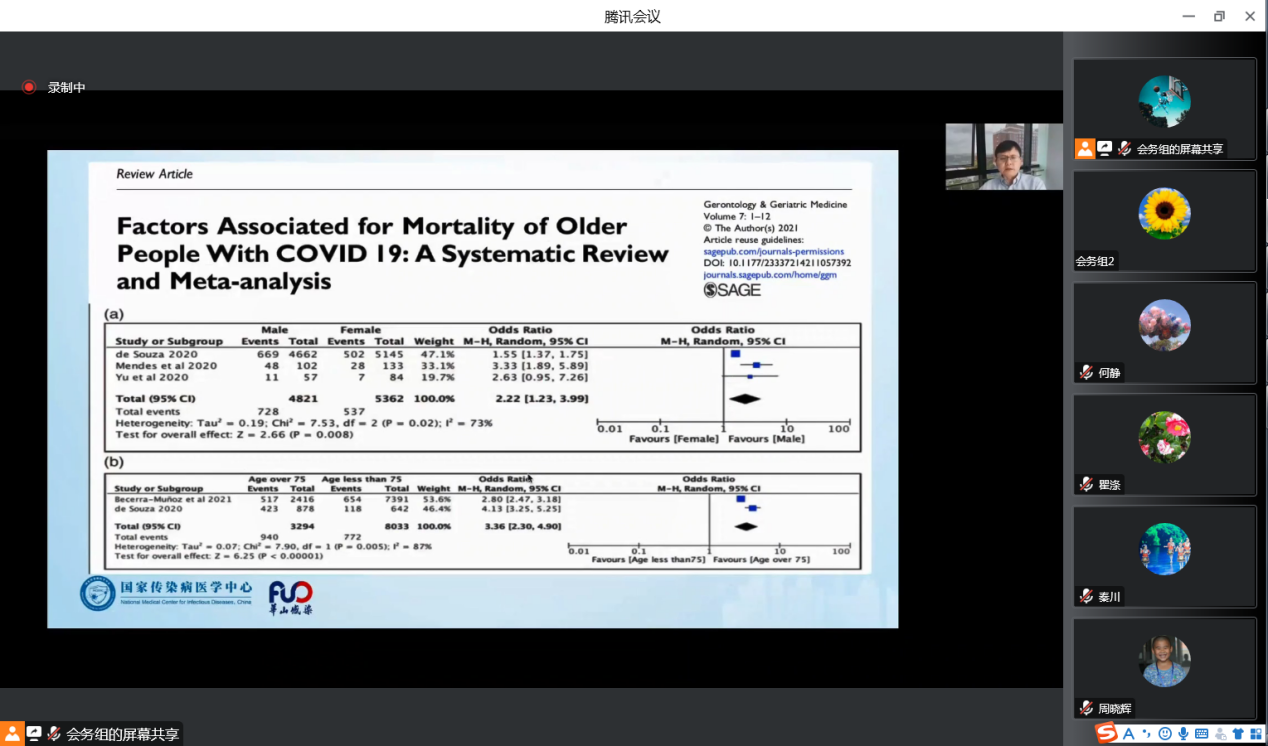Viewport: 1268px width, 746px height.
Task: Click the 会务组的屏幕共享 label at bottom-left
Action: coord(123,735)
